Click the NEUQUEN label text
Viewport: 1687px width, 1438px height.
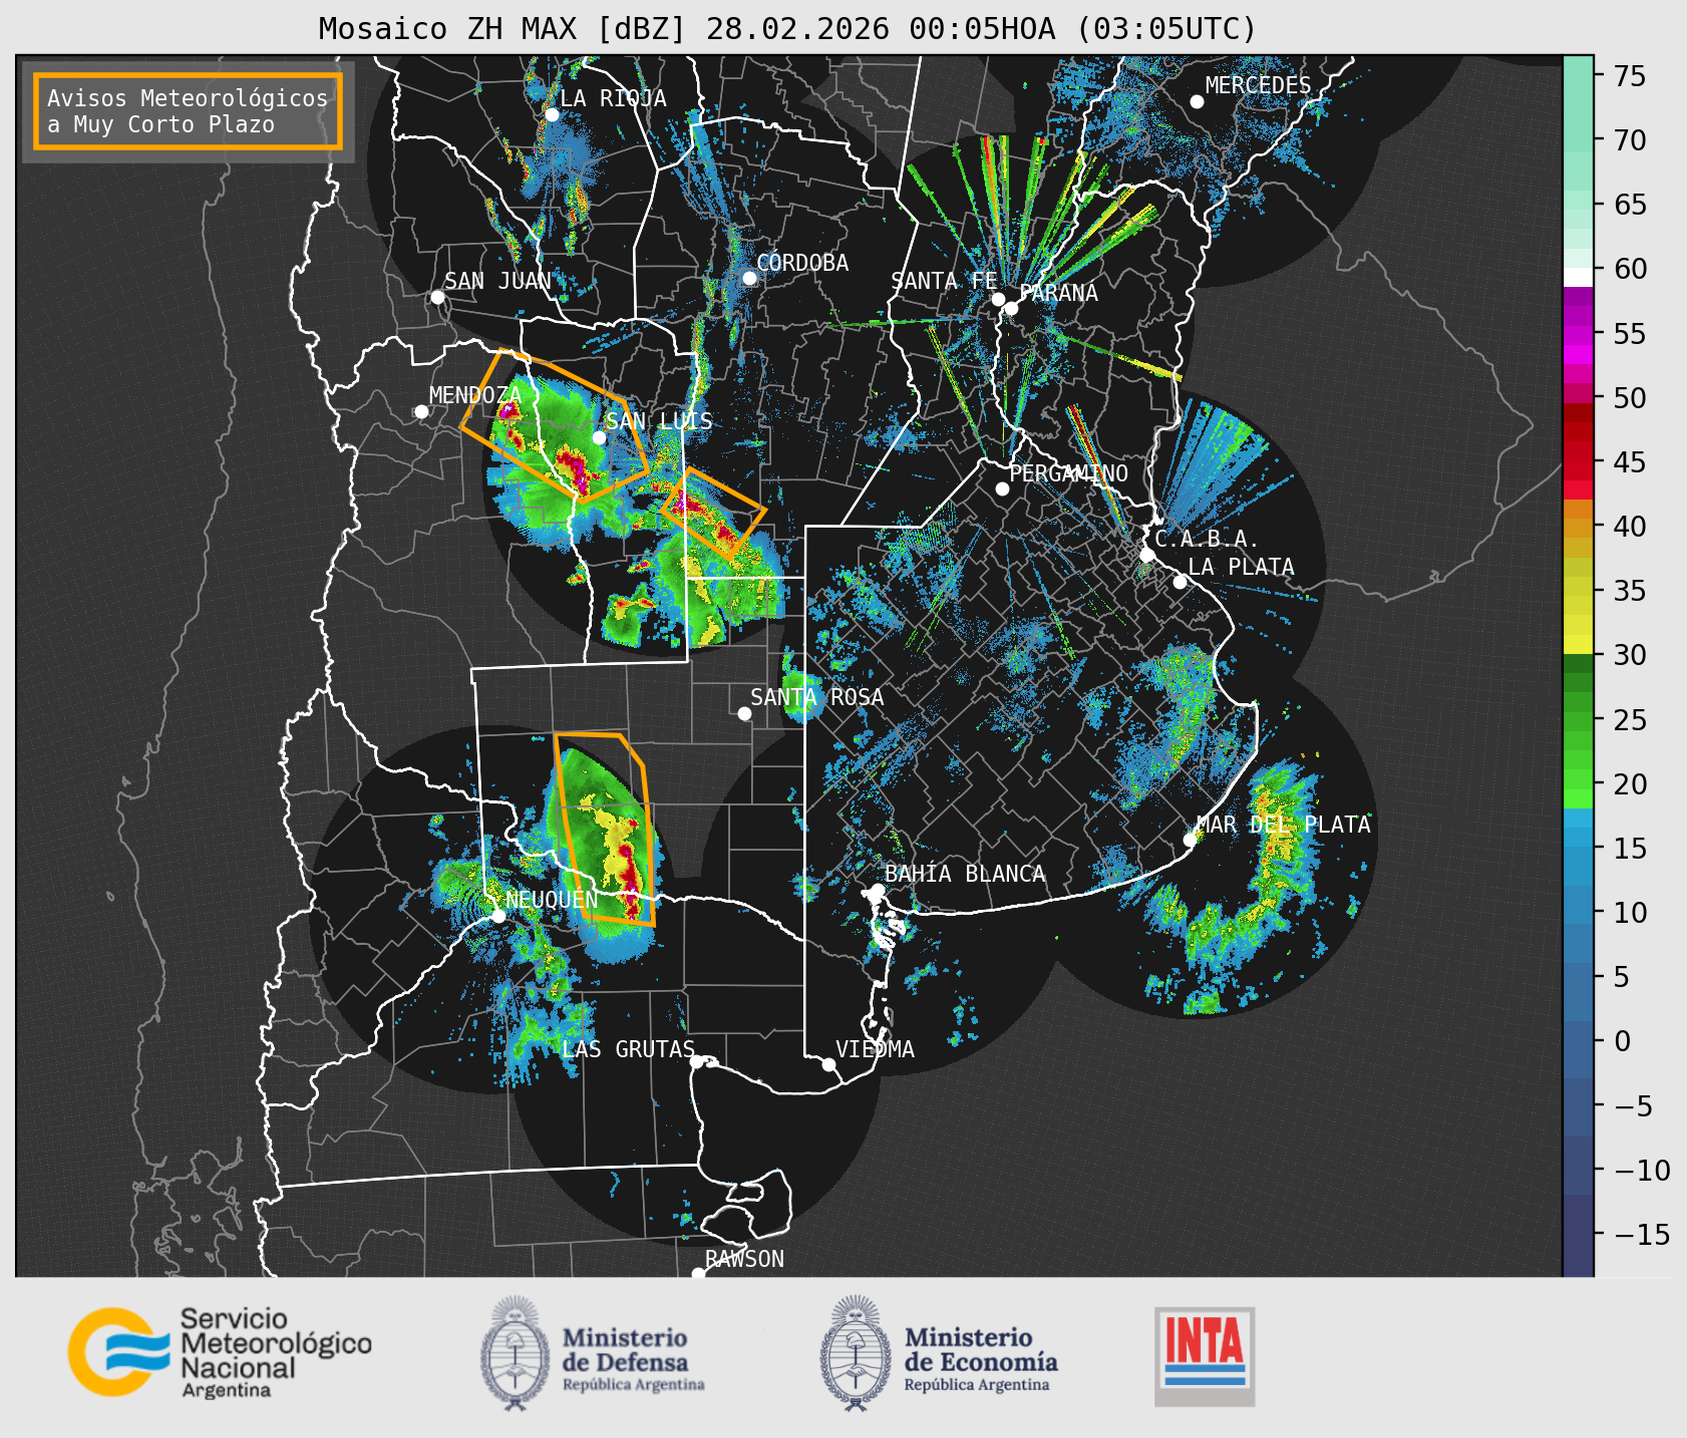click(552, 900)
